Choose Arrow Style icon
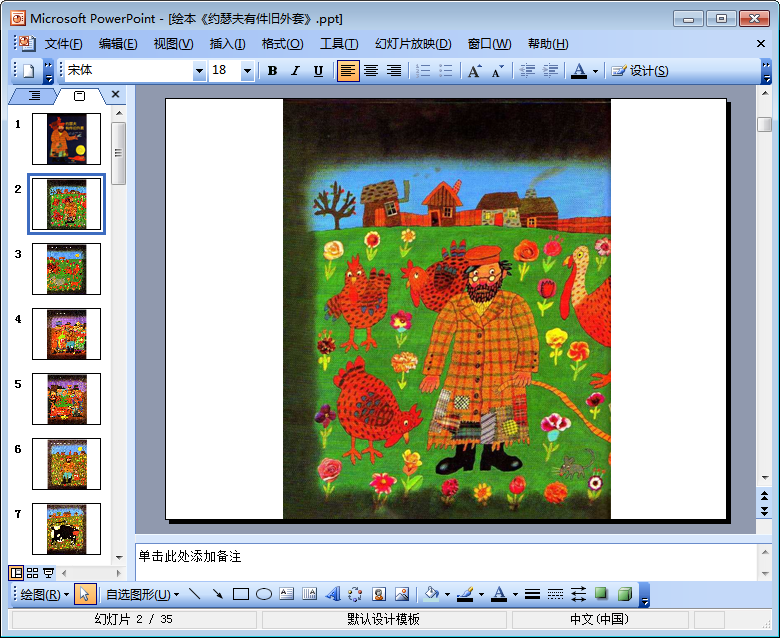 click(578, 594)
